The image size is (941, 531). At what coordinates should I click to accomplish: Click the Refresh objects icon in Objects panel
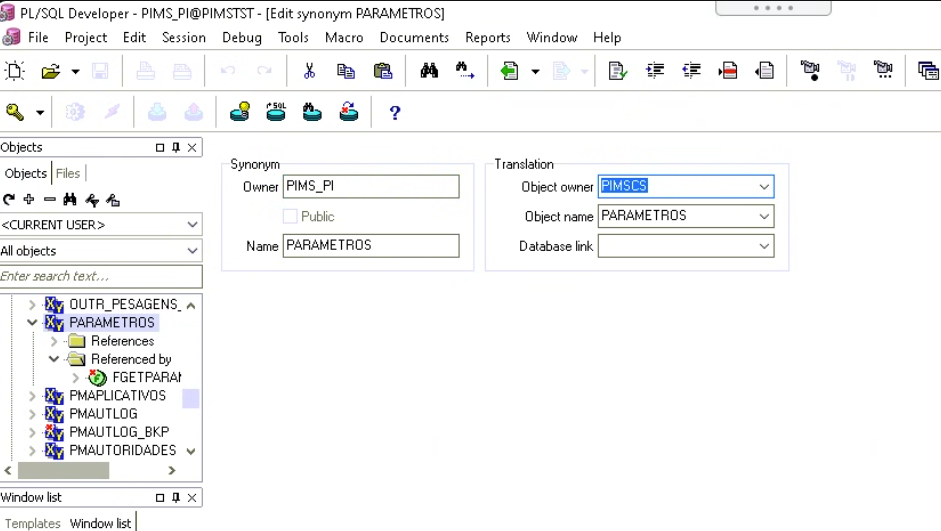(x=8, y=199)
